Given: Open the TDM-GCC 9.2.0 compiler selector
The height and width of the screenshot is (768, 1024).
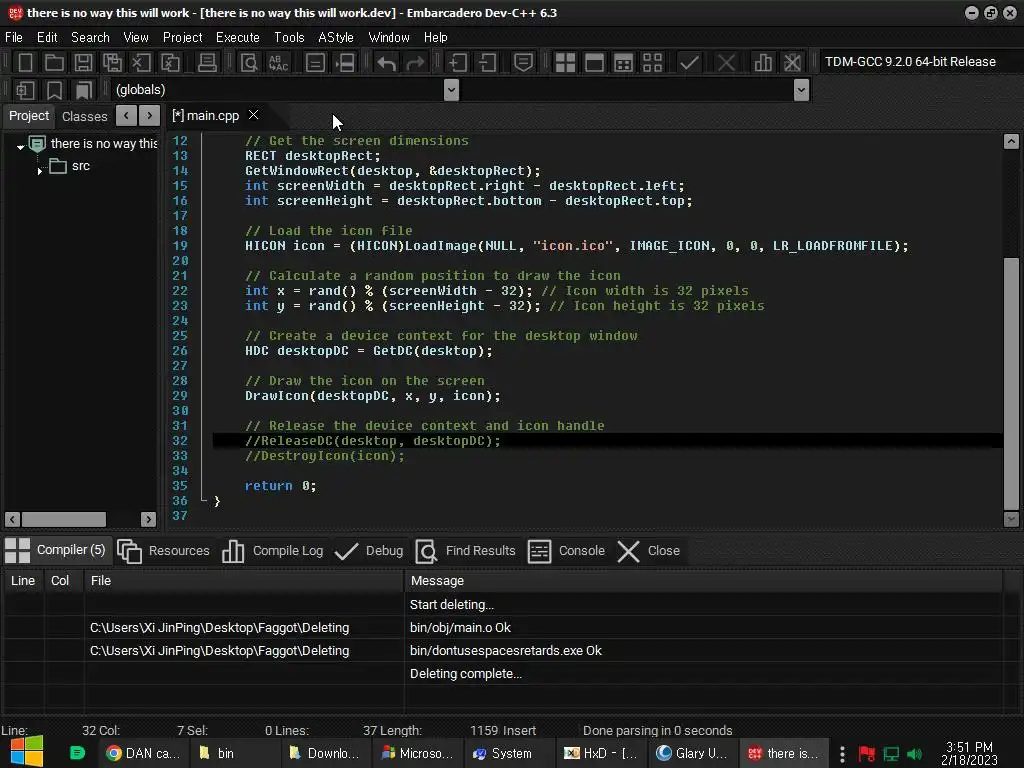Looking at the screenshot, I should click(910, 62).
